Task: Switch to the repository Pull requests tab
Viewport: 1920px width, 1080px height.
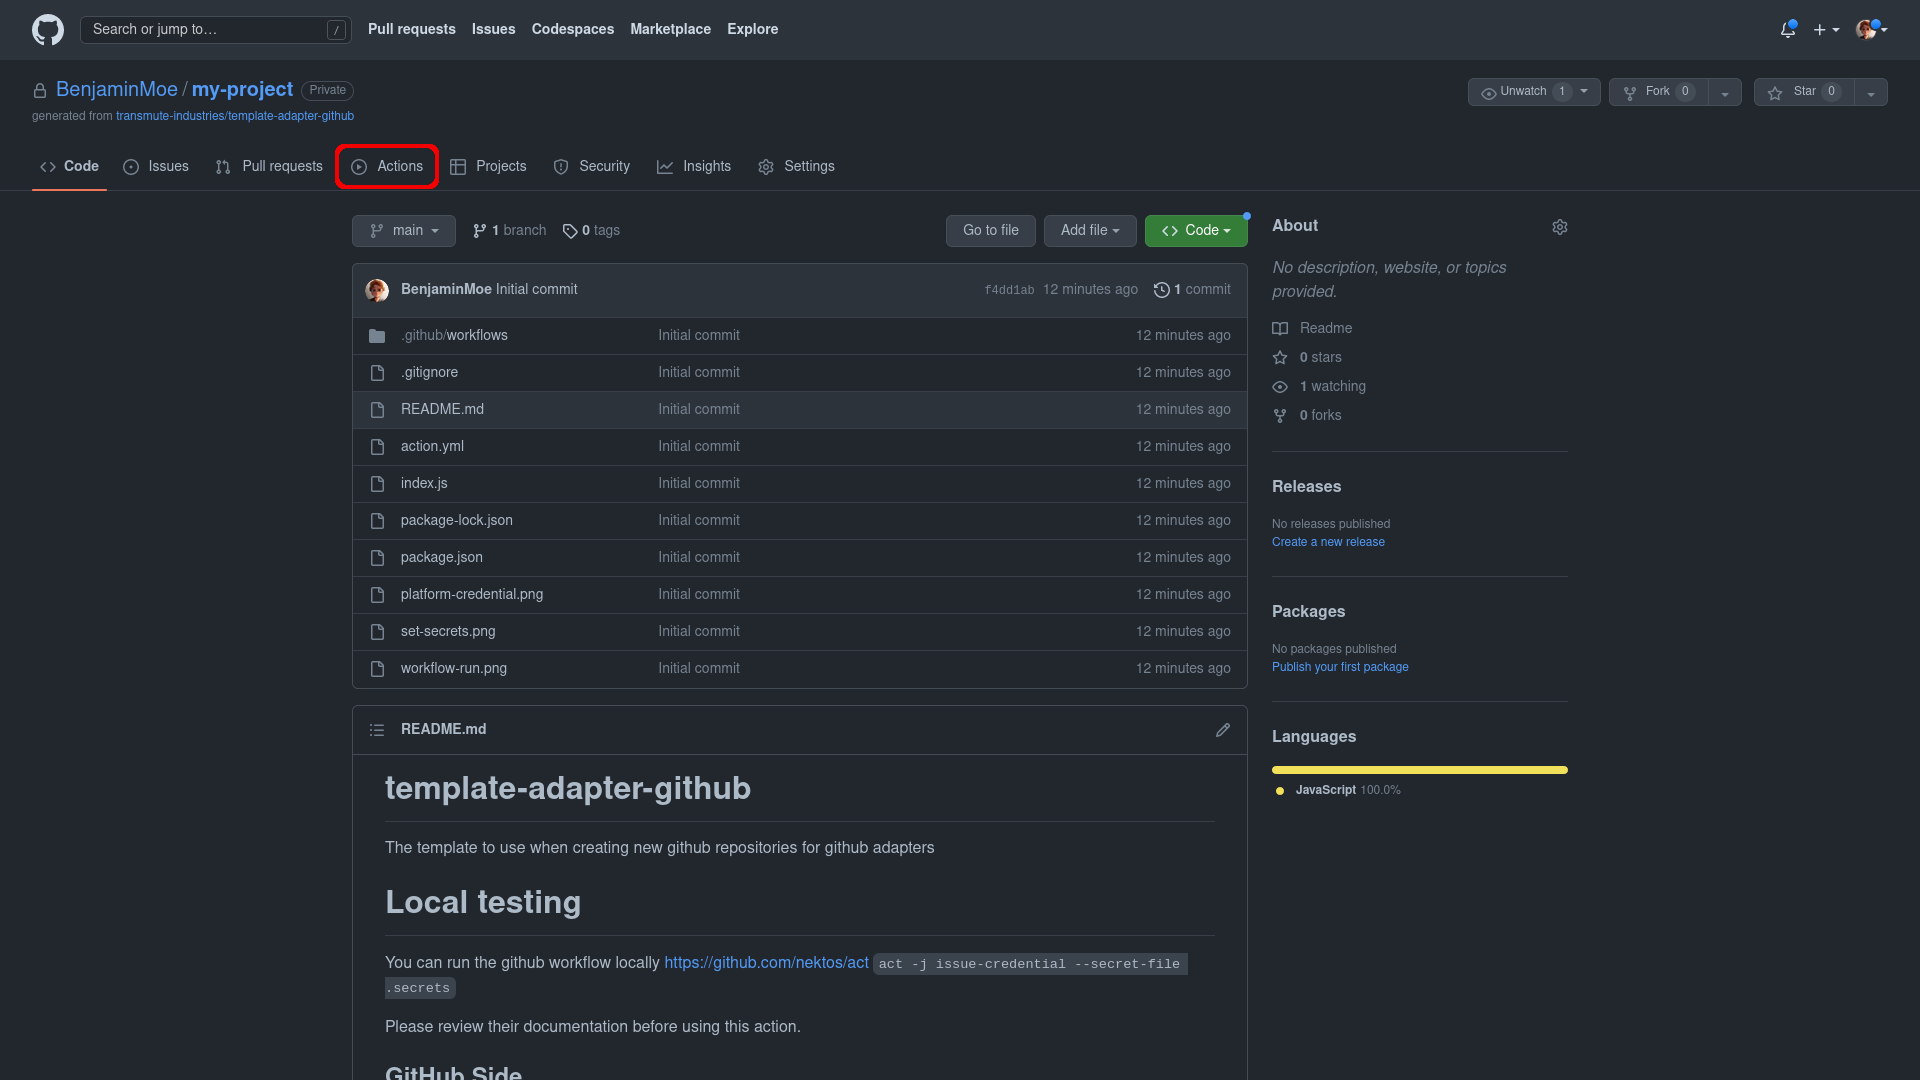Action: pos(269,167)
